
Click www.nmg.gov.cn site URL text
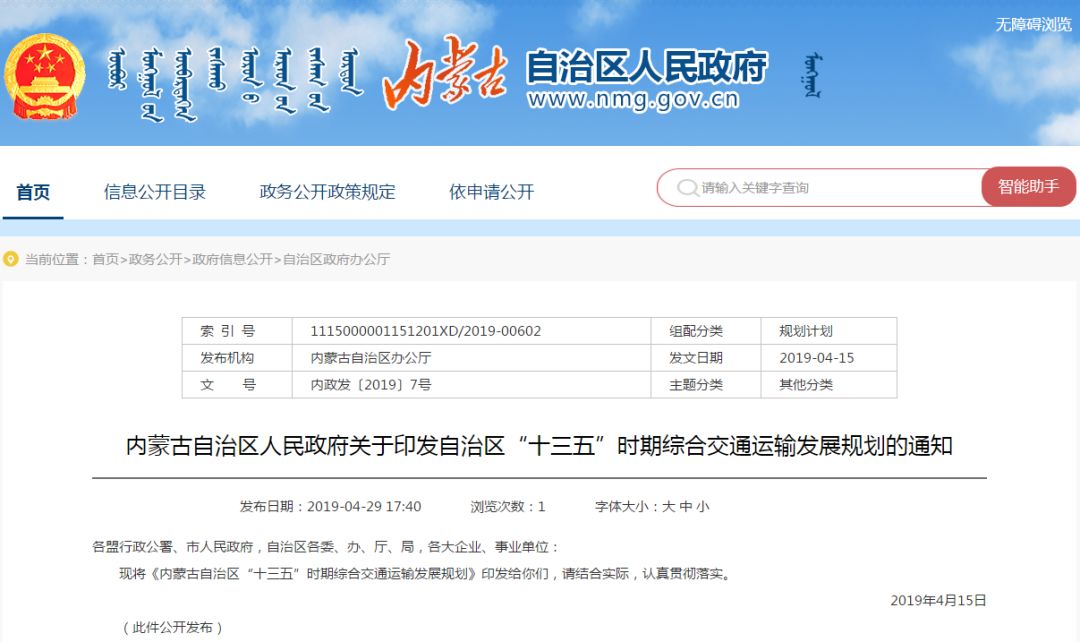[x=633, y=100]
